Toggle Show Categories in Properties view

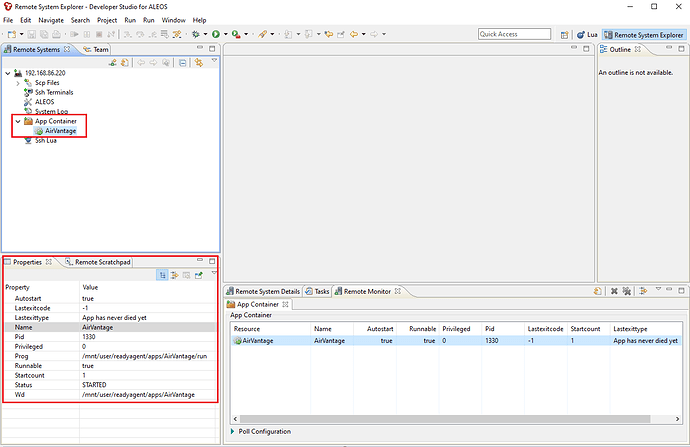162,275
